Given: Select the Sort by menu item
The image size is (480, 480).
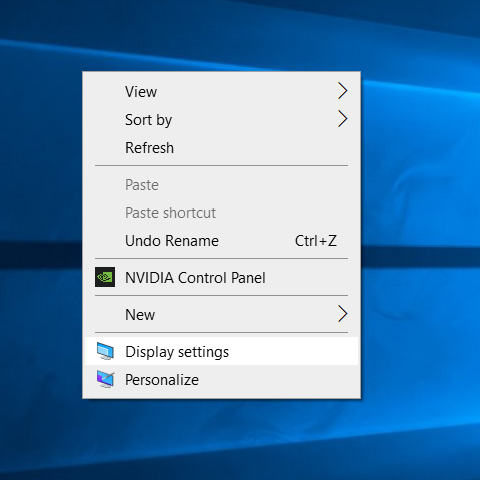Looking at the screenshot, I should [221, 119].
